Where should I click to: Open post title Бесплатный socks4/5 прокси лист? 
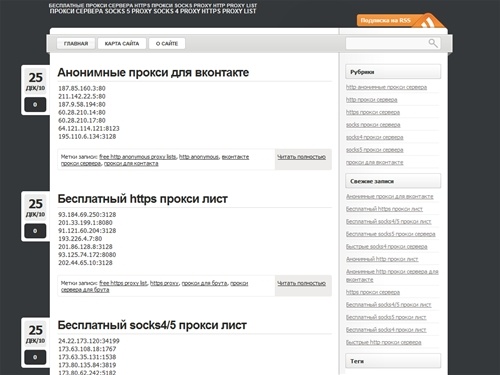click(152, 325)
